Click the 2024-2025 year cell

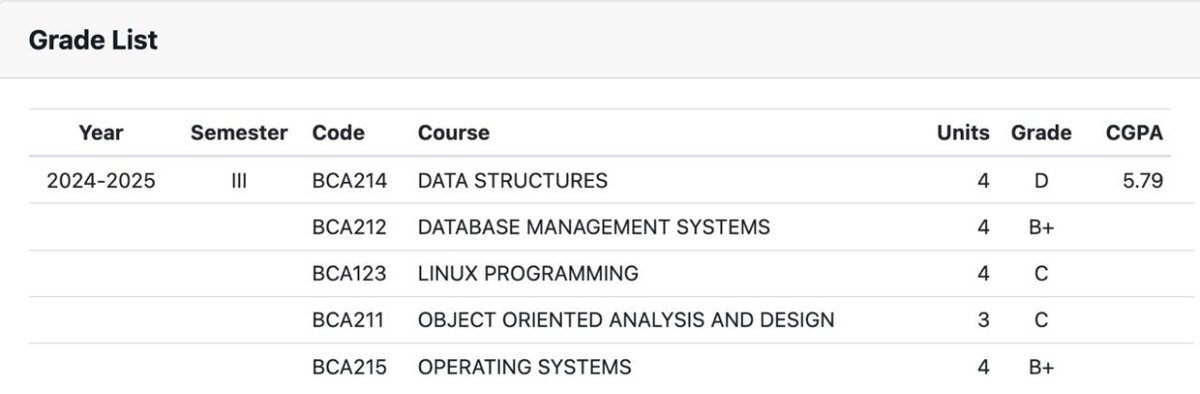[101, 181]
